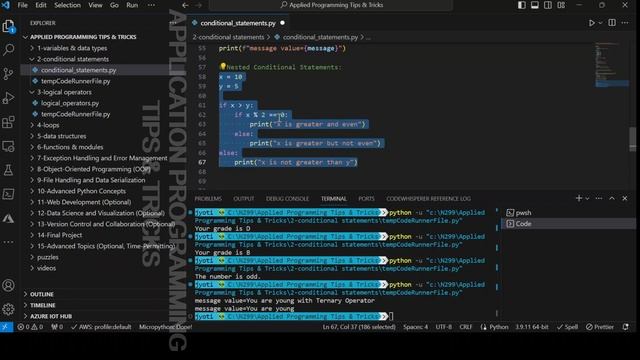Switch to the OUTPUT tab
Viewport: 640px width, 360px height.
[x=244, y=199]
